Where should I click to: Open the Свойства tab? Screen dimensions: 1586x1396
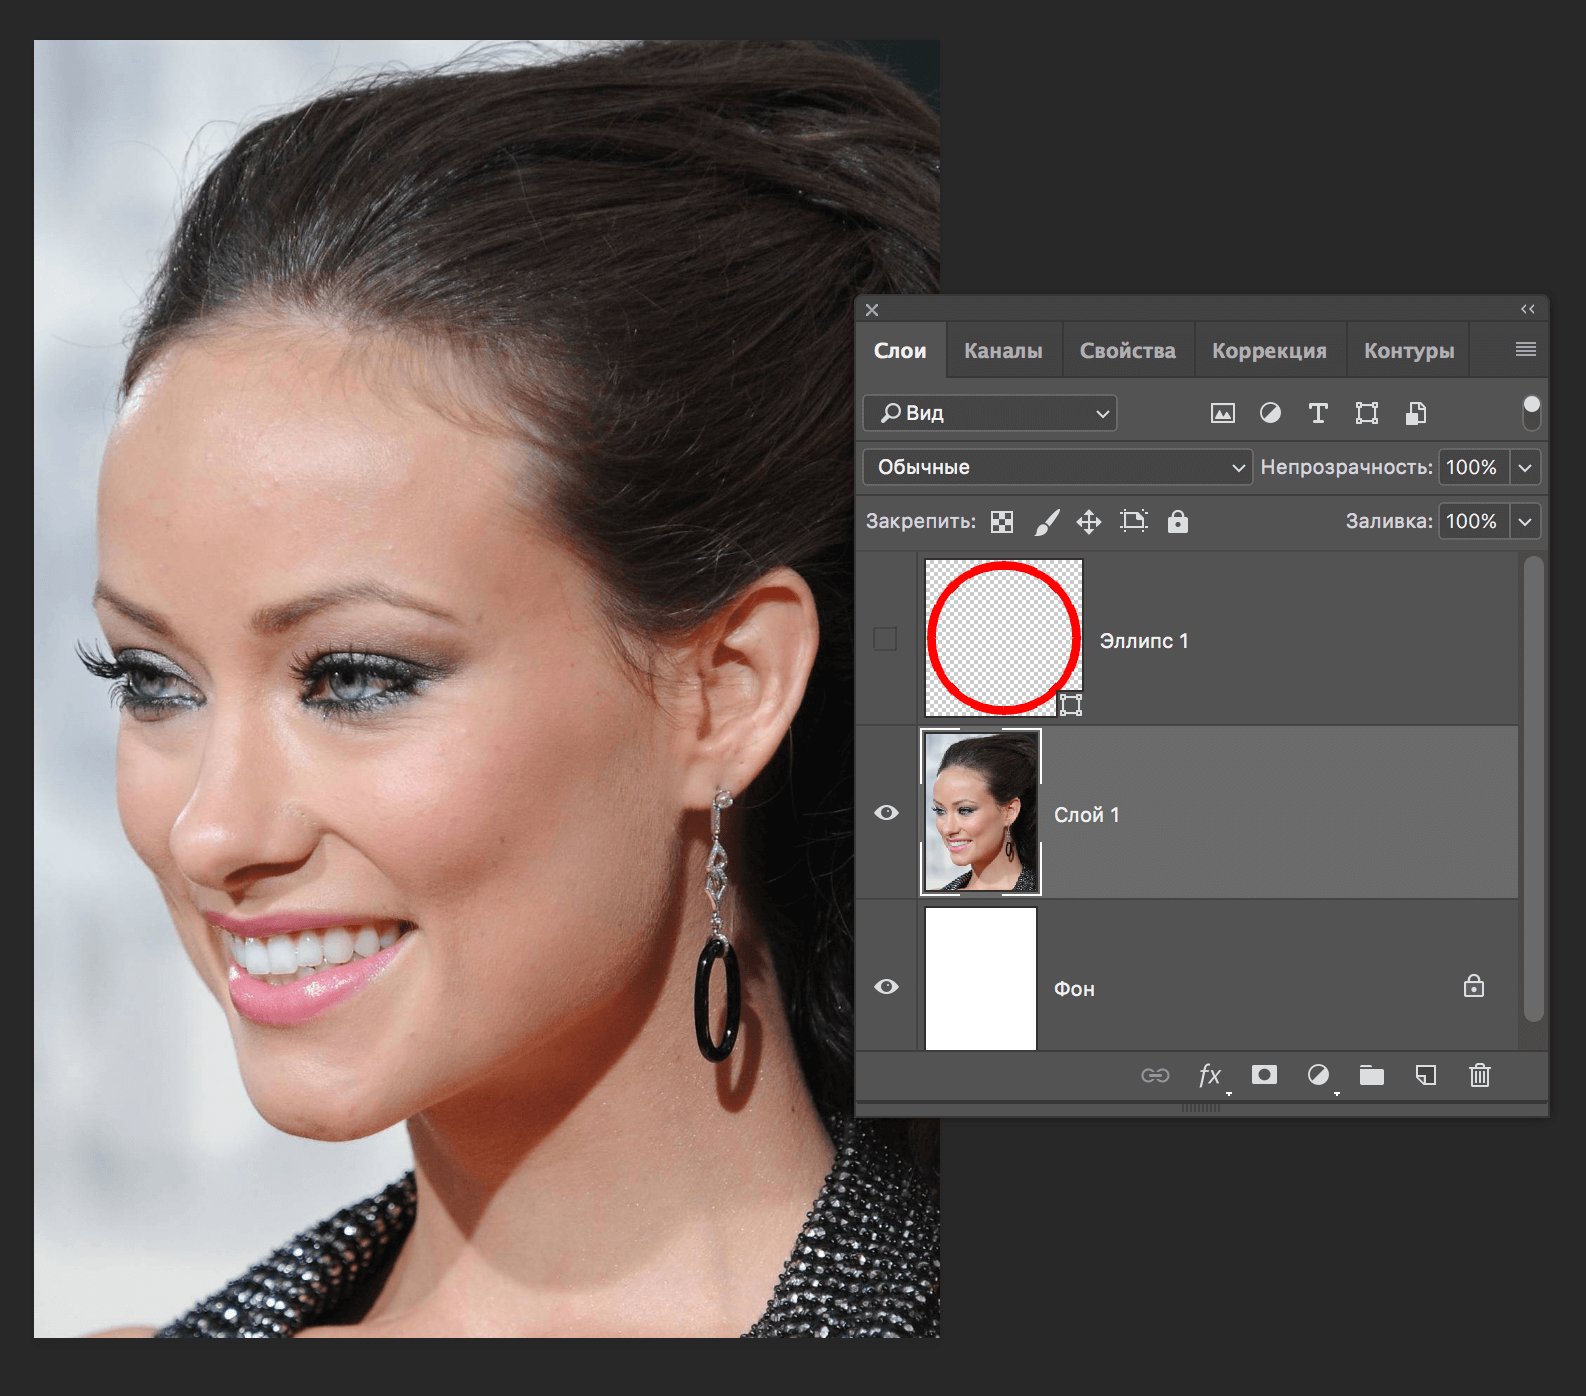(1127, 351)
